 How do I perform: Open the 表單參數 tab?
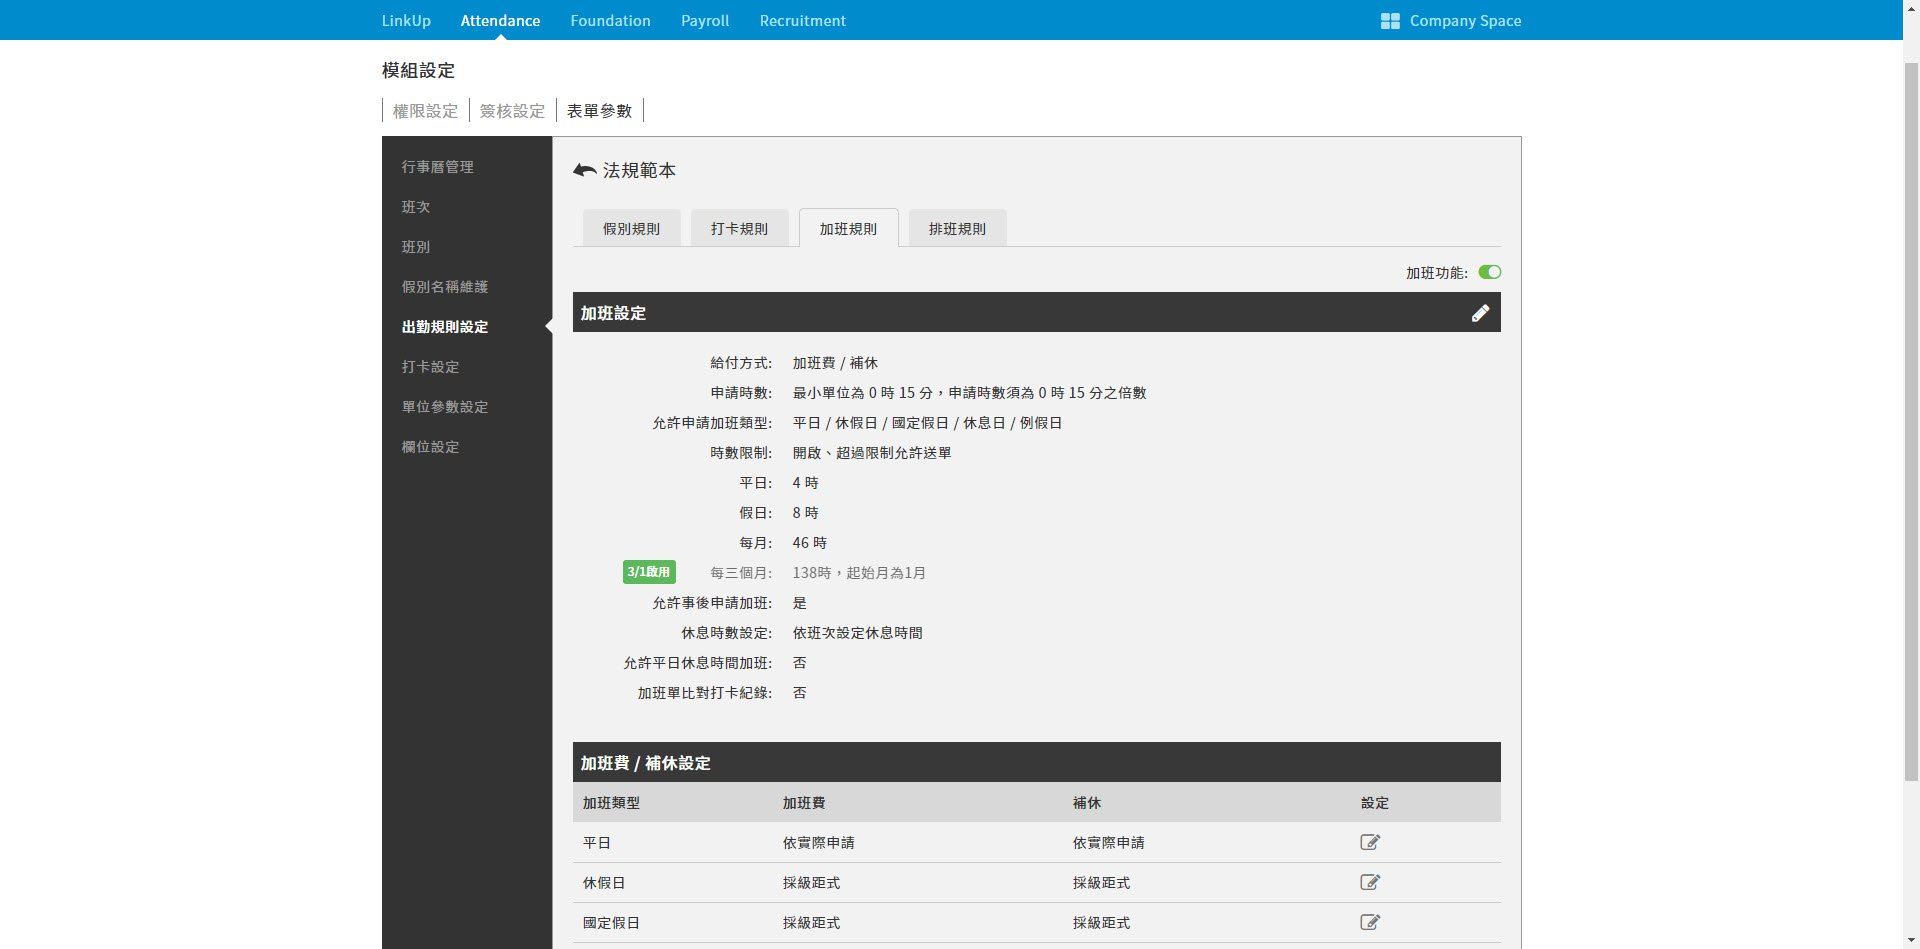coord(599,111)
